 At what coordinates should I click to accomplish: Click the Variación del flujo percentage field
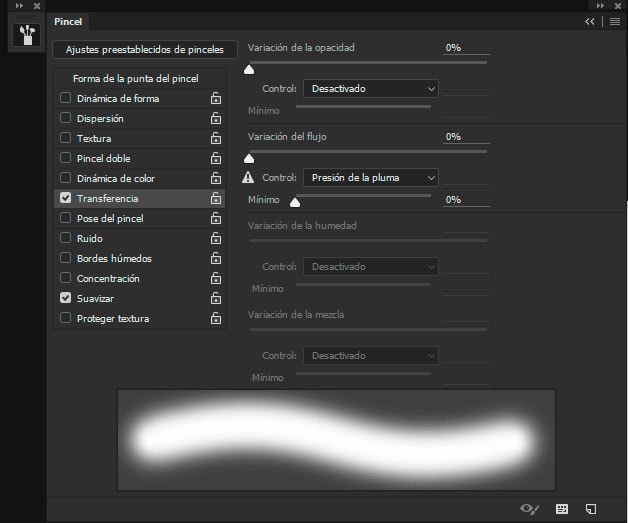click(466, 137)
